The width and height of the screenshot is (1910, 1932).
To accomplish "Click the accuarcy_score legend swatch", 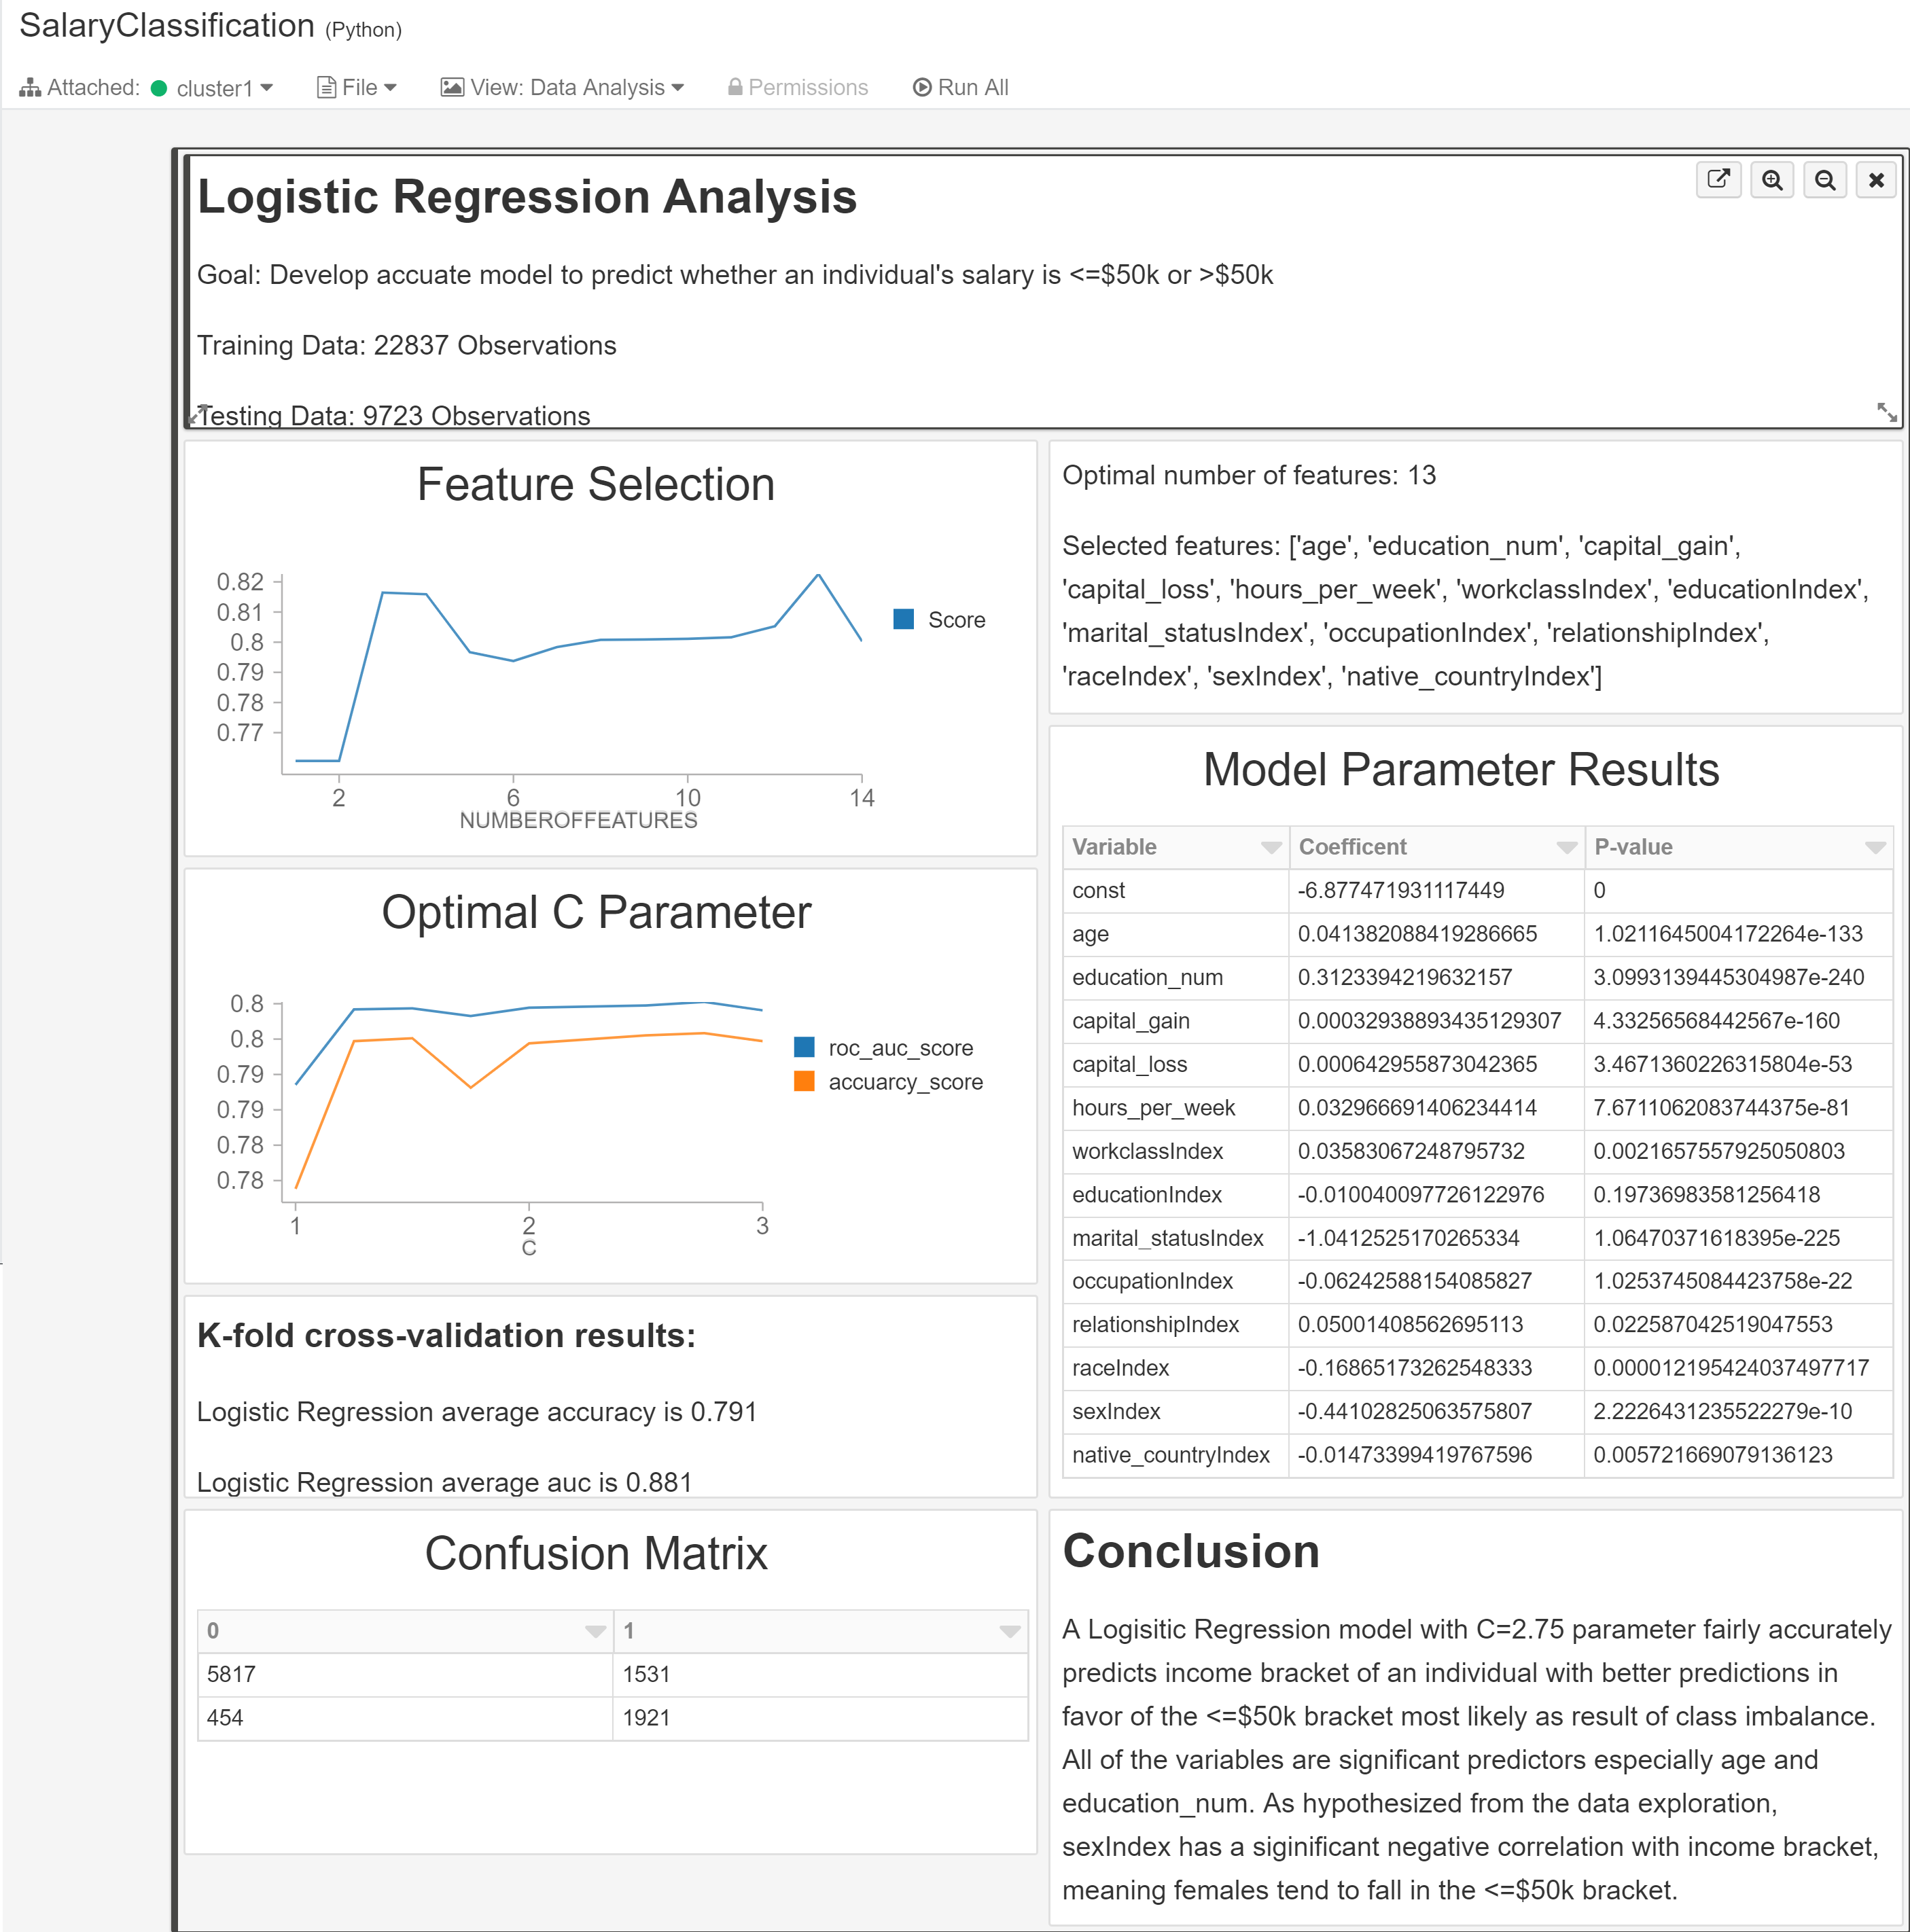I will coord(804,1081).
